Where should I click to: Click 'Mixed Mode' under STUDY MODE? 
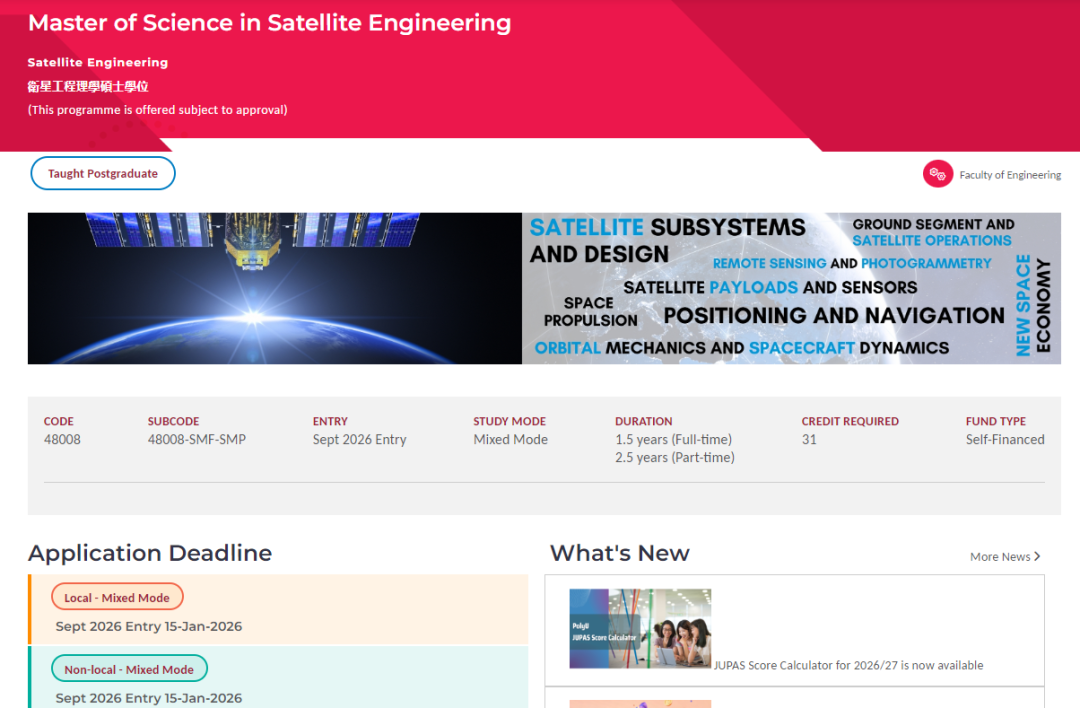tap(510, 439)
